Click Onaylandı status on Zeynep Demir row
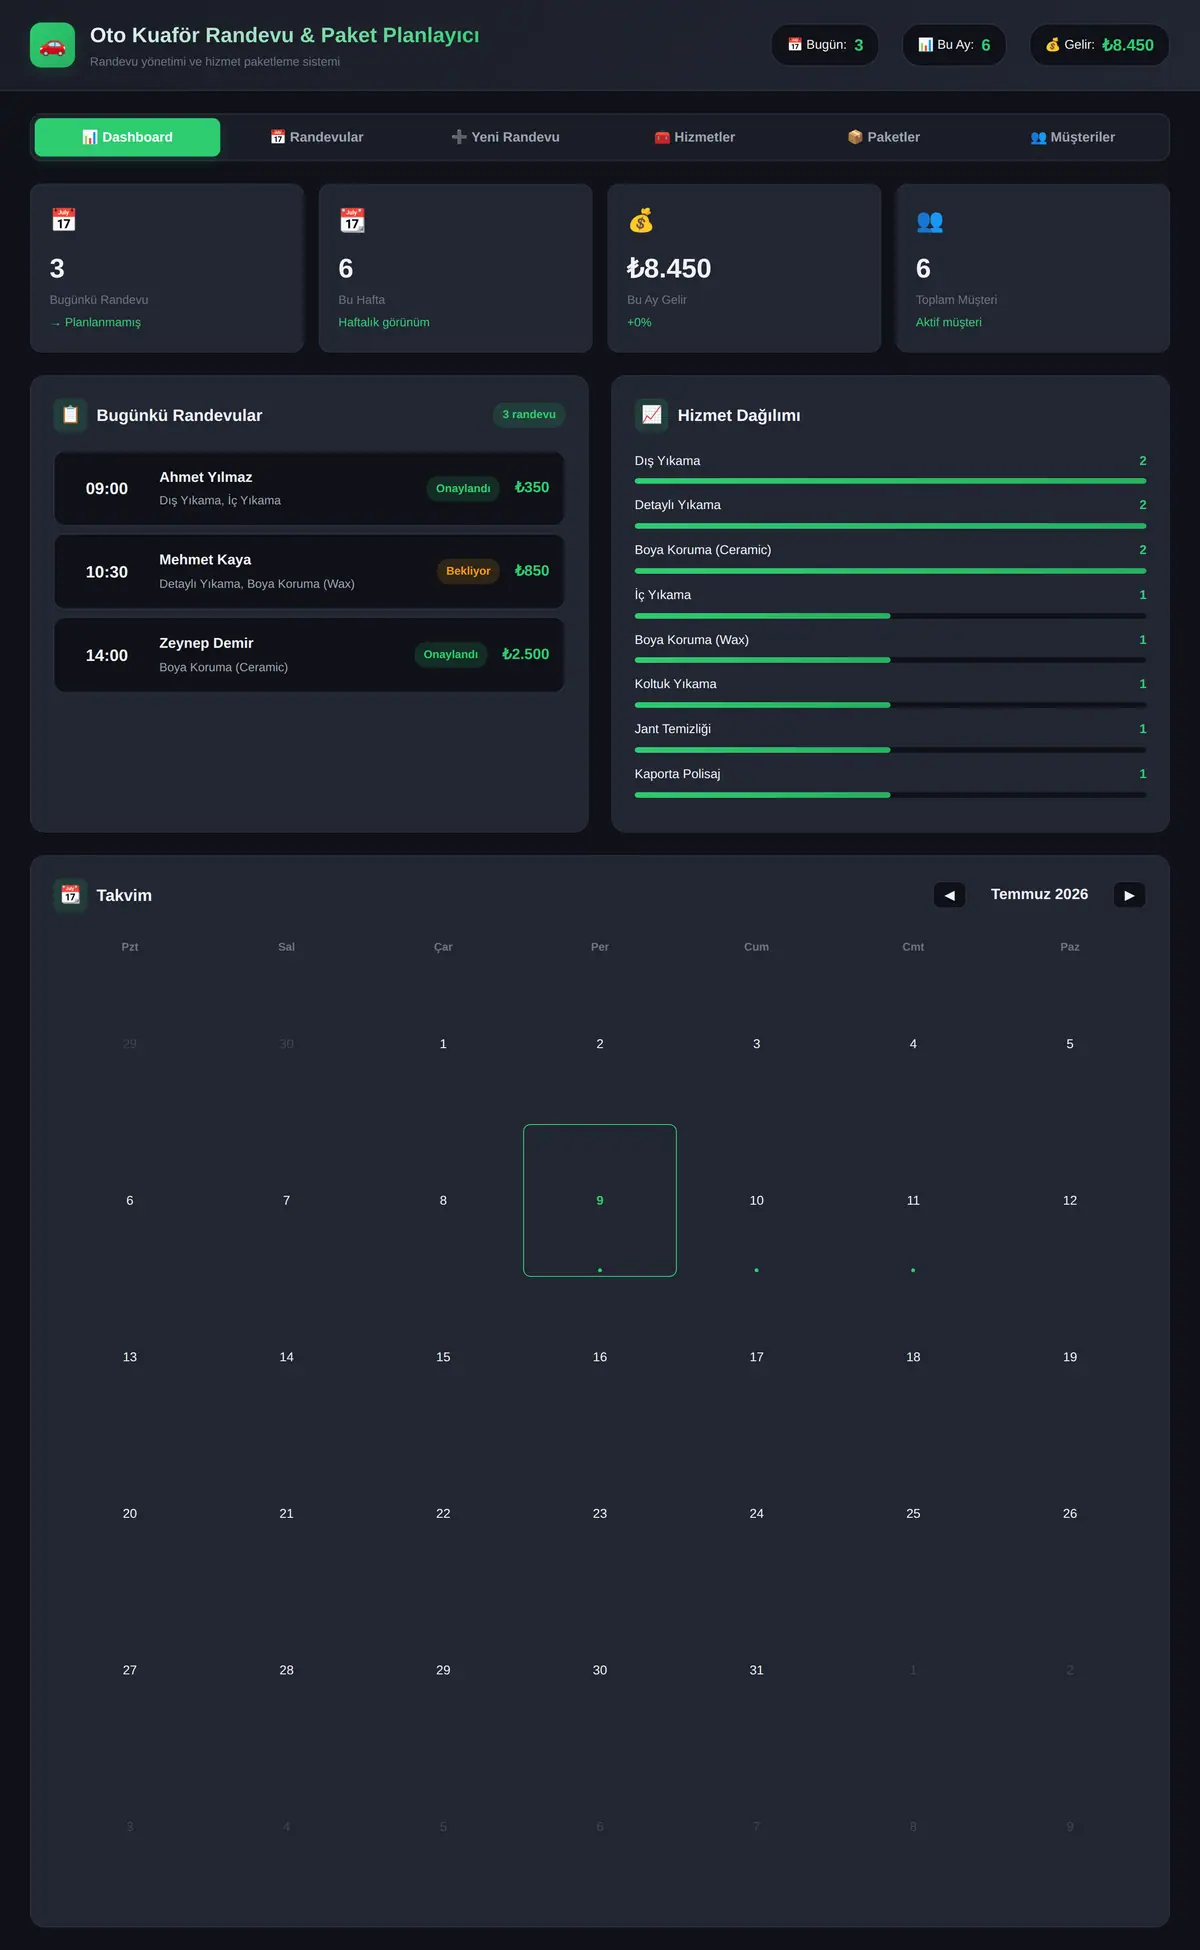Image resolution: width=1200 pixels, height=1950 pixels. click(x=451, y=655)
